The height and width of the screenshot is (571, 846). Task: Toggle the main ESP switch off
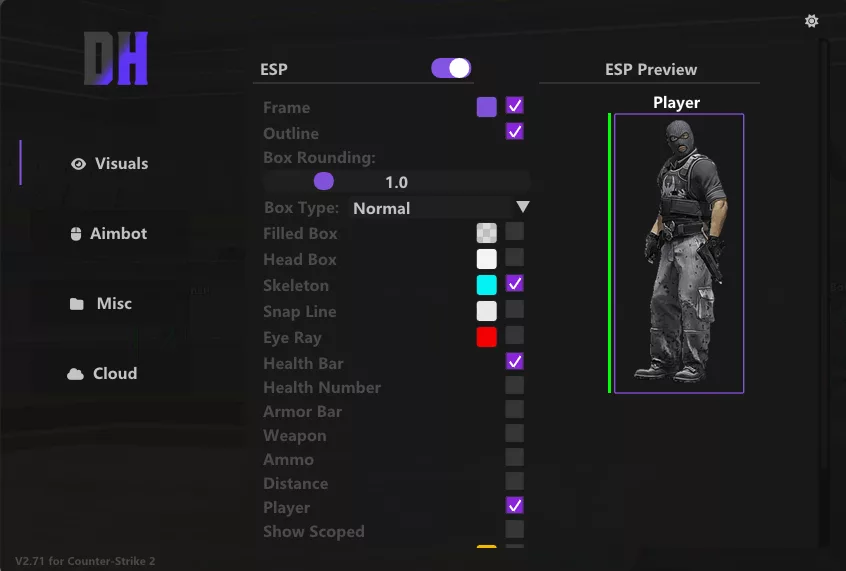pyautogui.click(x=451, y=69)
